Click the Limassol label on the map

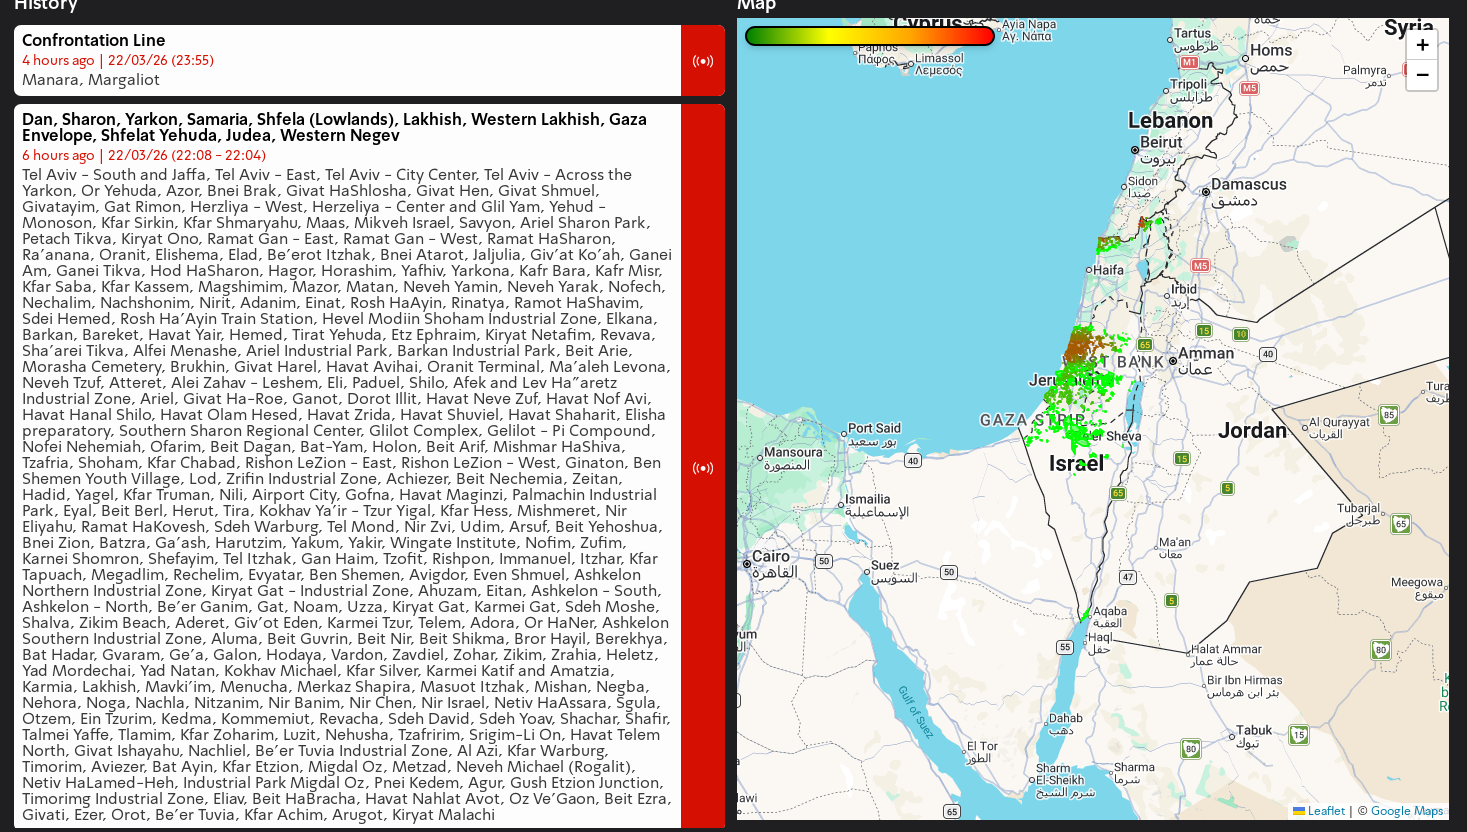pyautogui.click(x=939, y=64)
